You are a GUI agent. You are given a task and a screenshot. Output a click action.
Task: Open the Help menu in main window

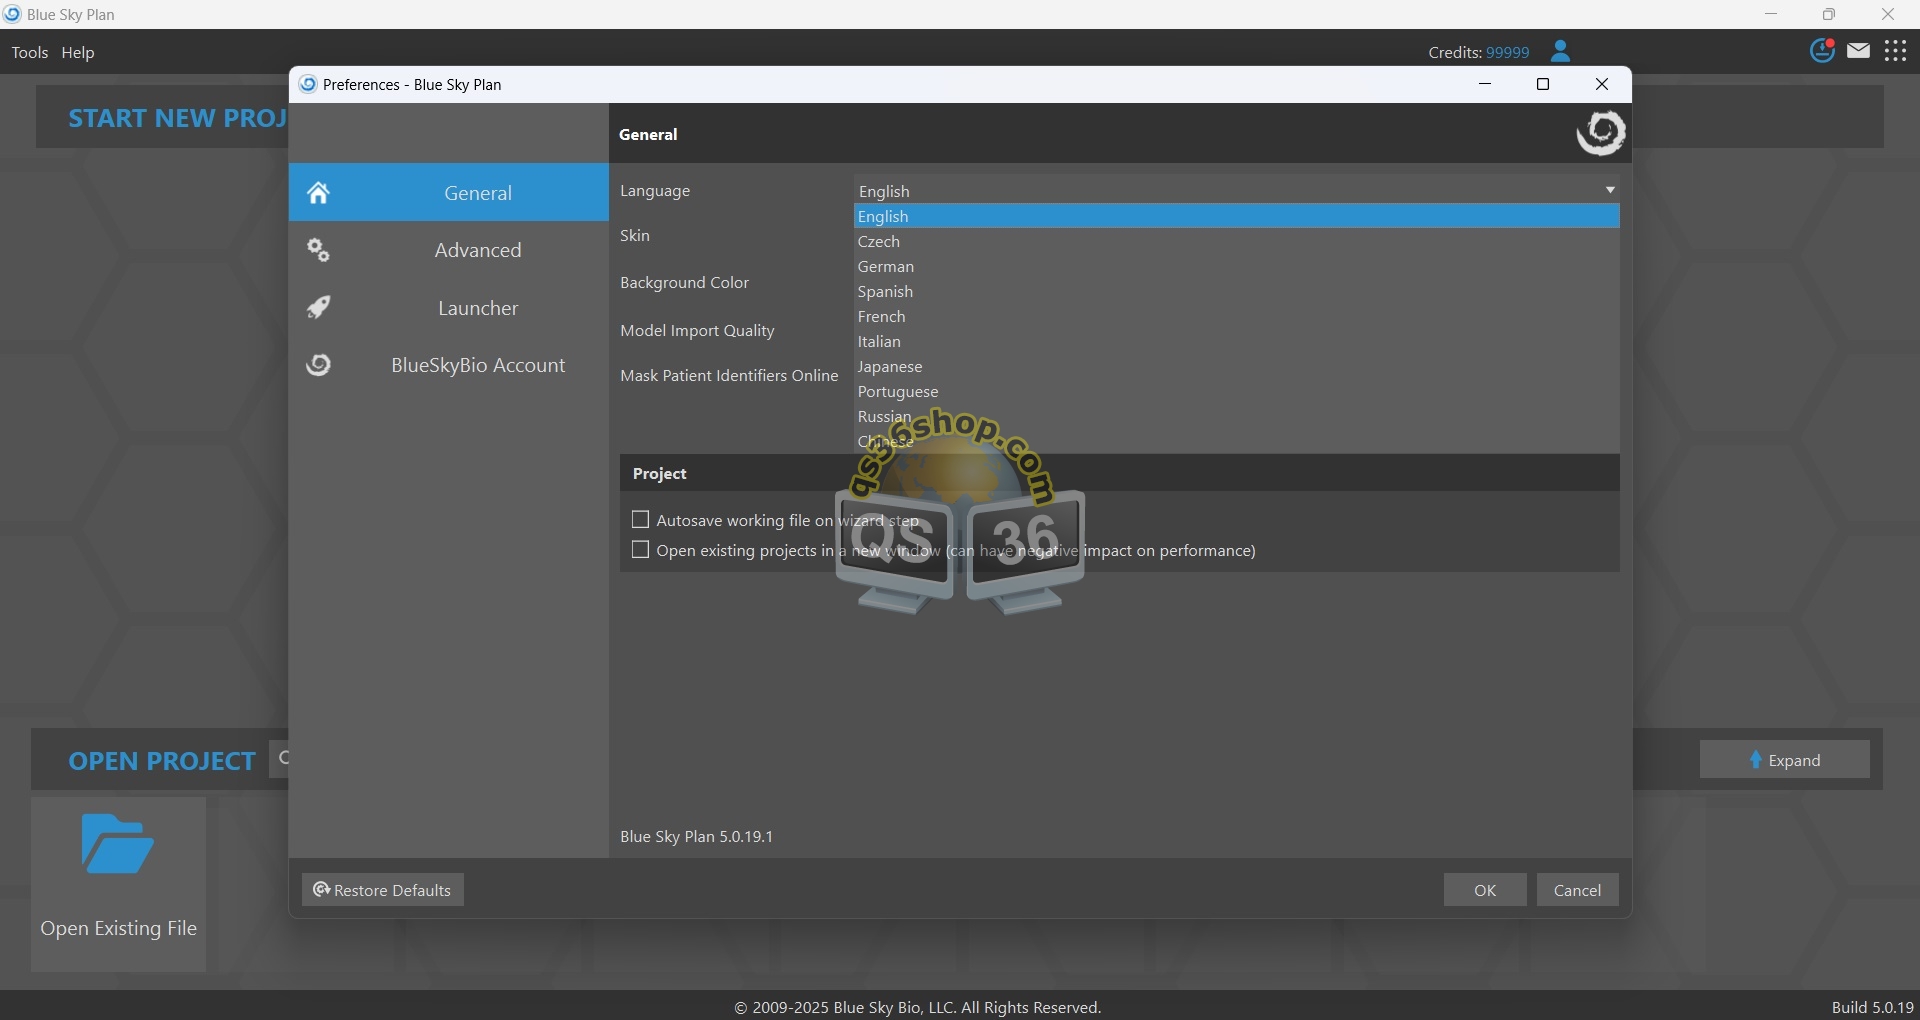pos(78,53)
